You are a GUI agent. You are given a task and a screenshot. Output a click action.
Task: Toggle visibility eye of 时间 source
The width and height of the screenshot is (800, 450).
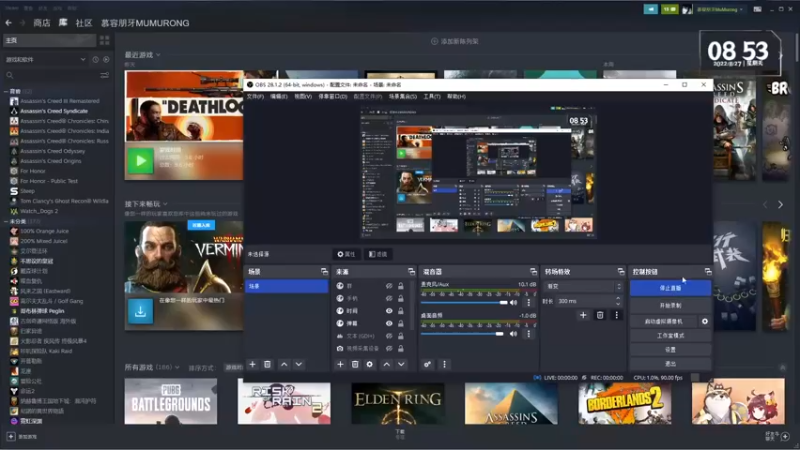click(x=389, y=311)
